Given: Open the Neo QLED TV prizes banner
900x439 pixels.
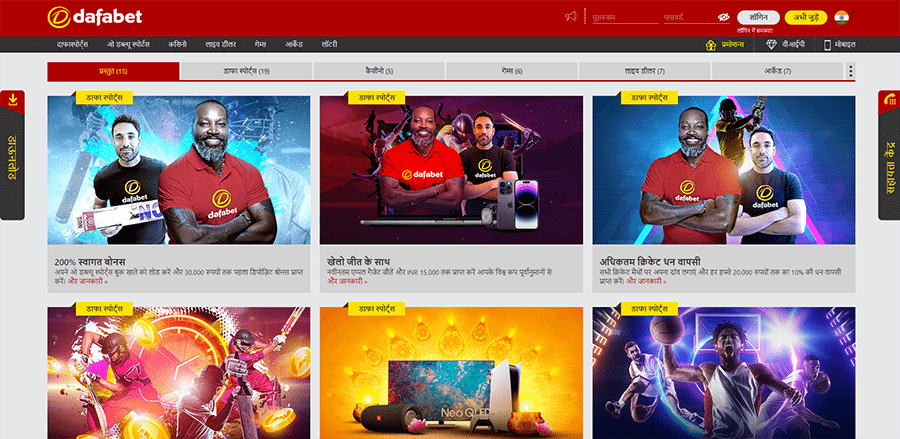Looking at the screenshot, I should [451, 373].
